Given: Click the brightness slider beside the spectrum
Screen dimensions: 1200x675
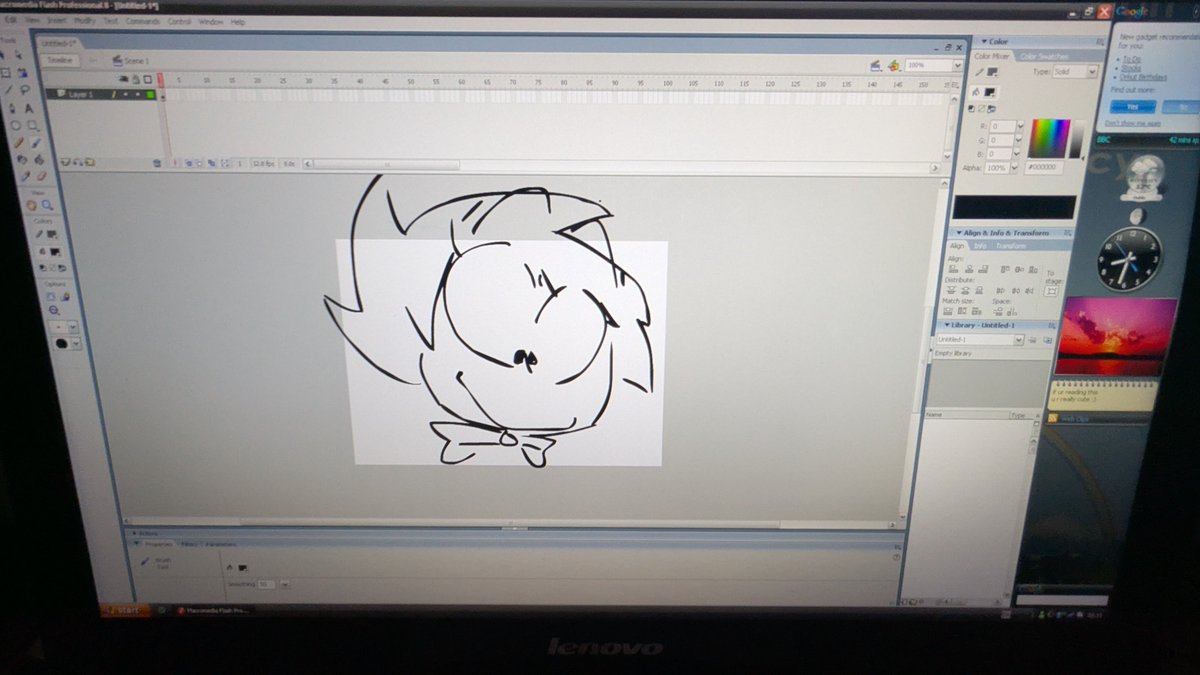Looking at the screenshot, I should pos(1077,139).
